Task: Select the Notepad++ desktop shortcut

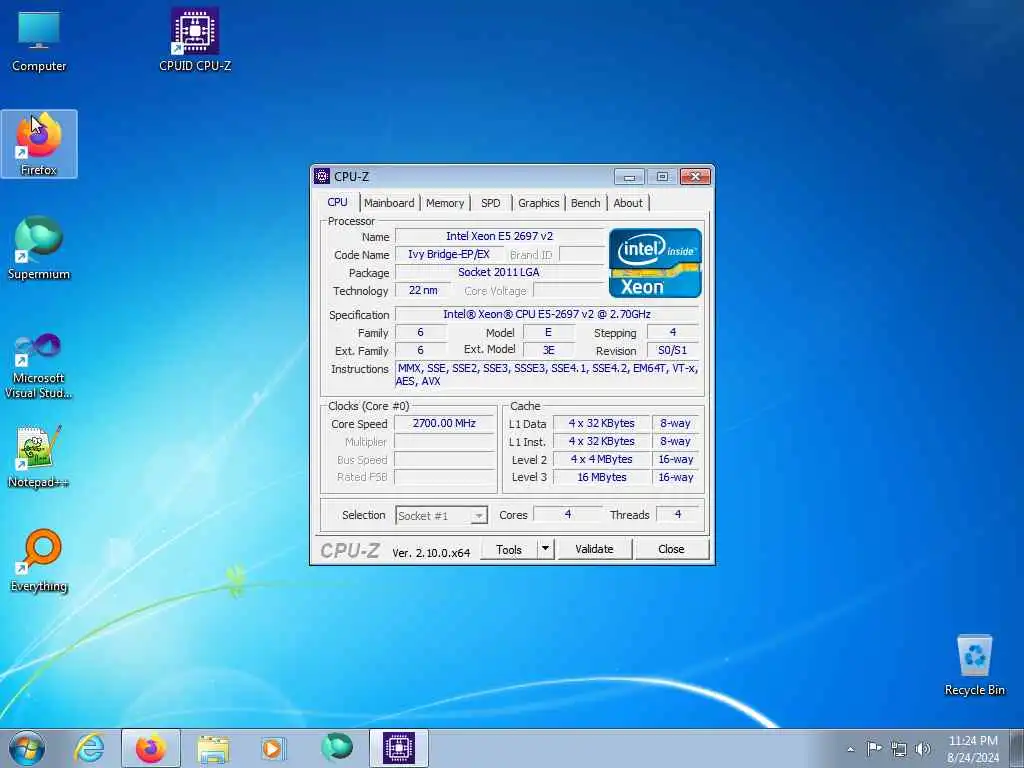Action: tap(39, 457)
